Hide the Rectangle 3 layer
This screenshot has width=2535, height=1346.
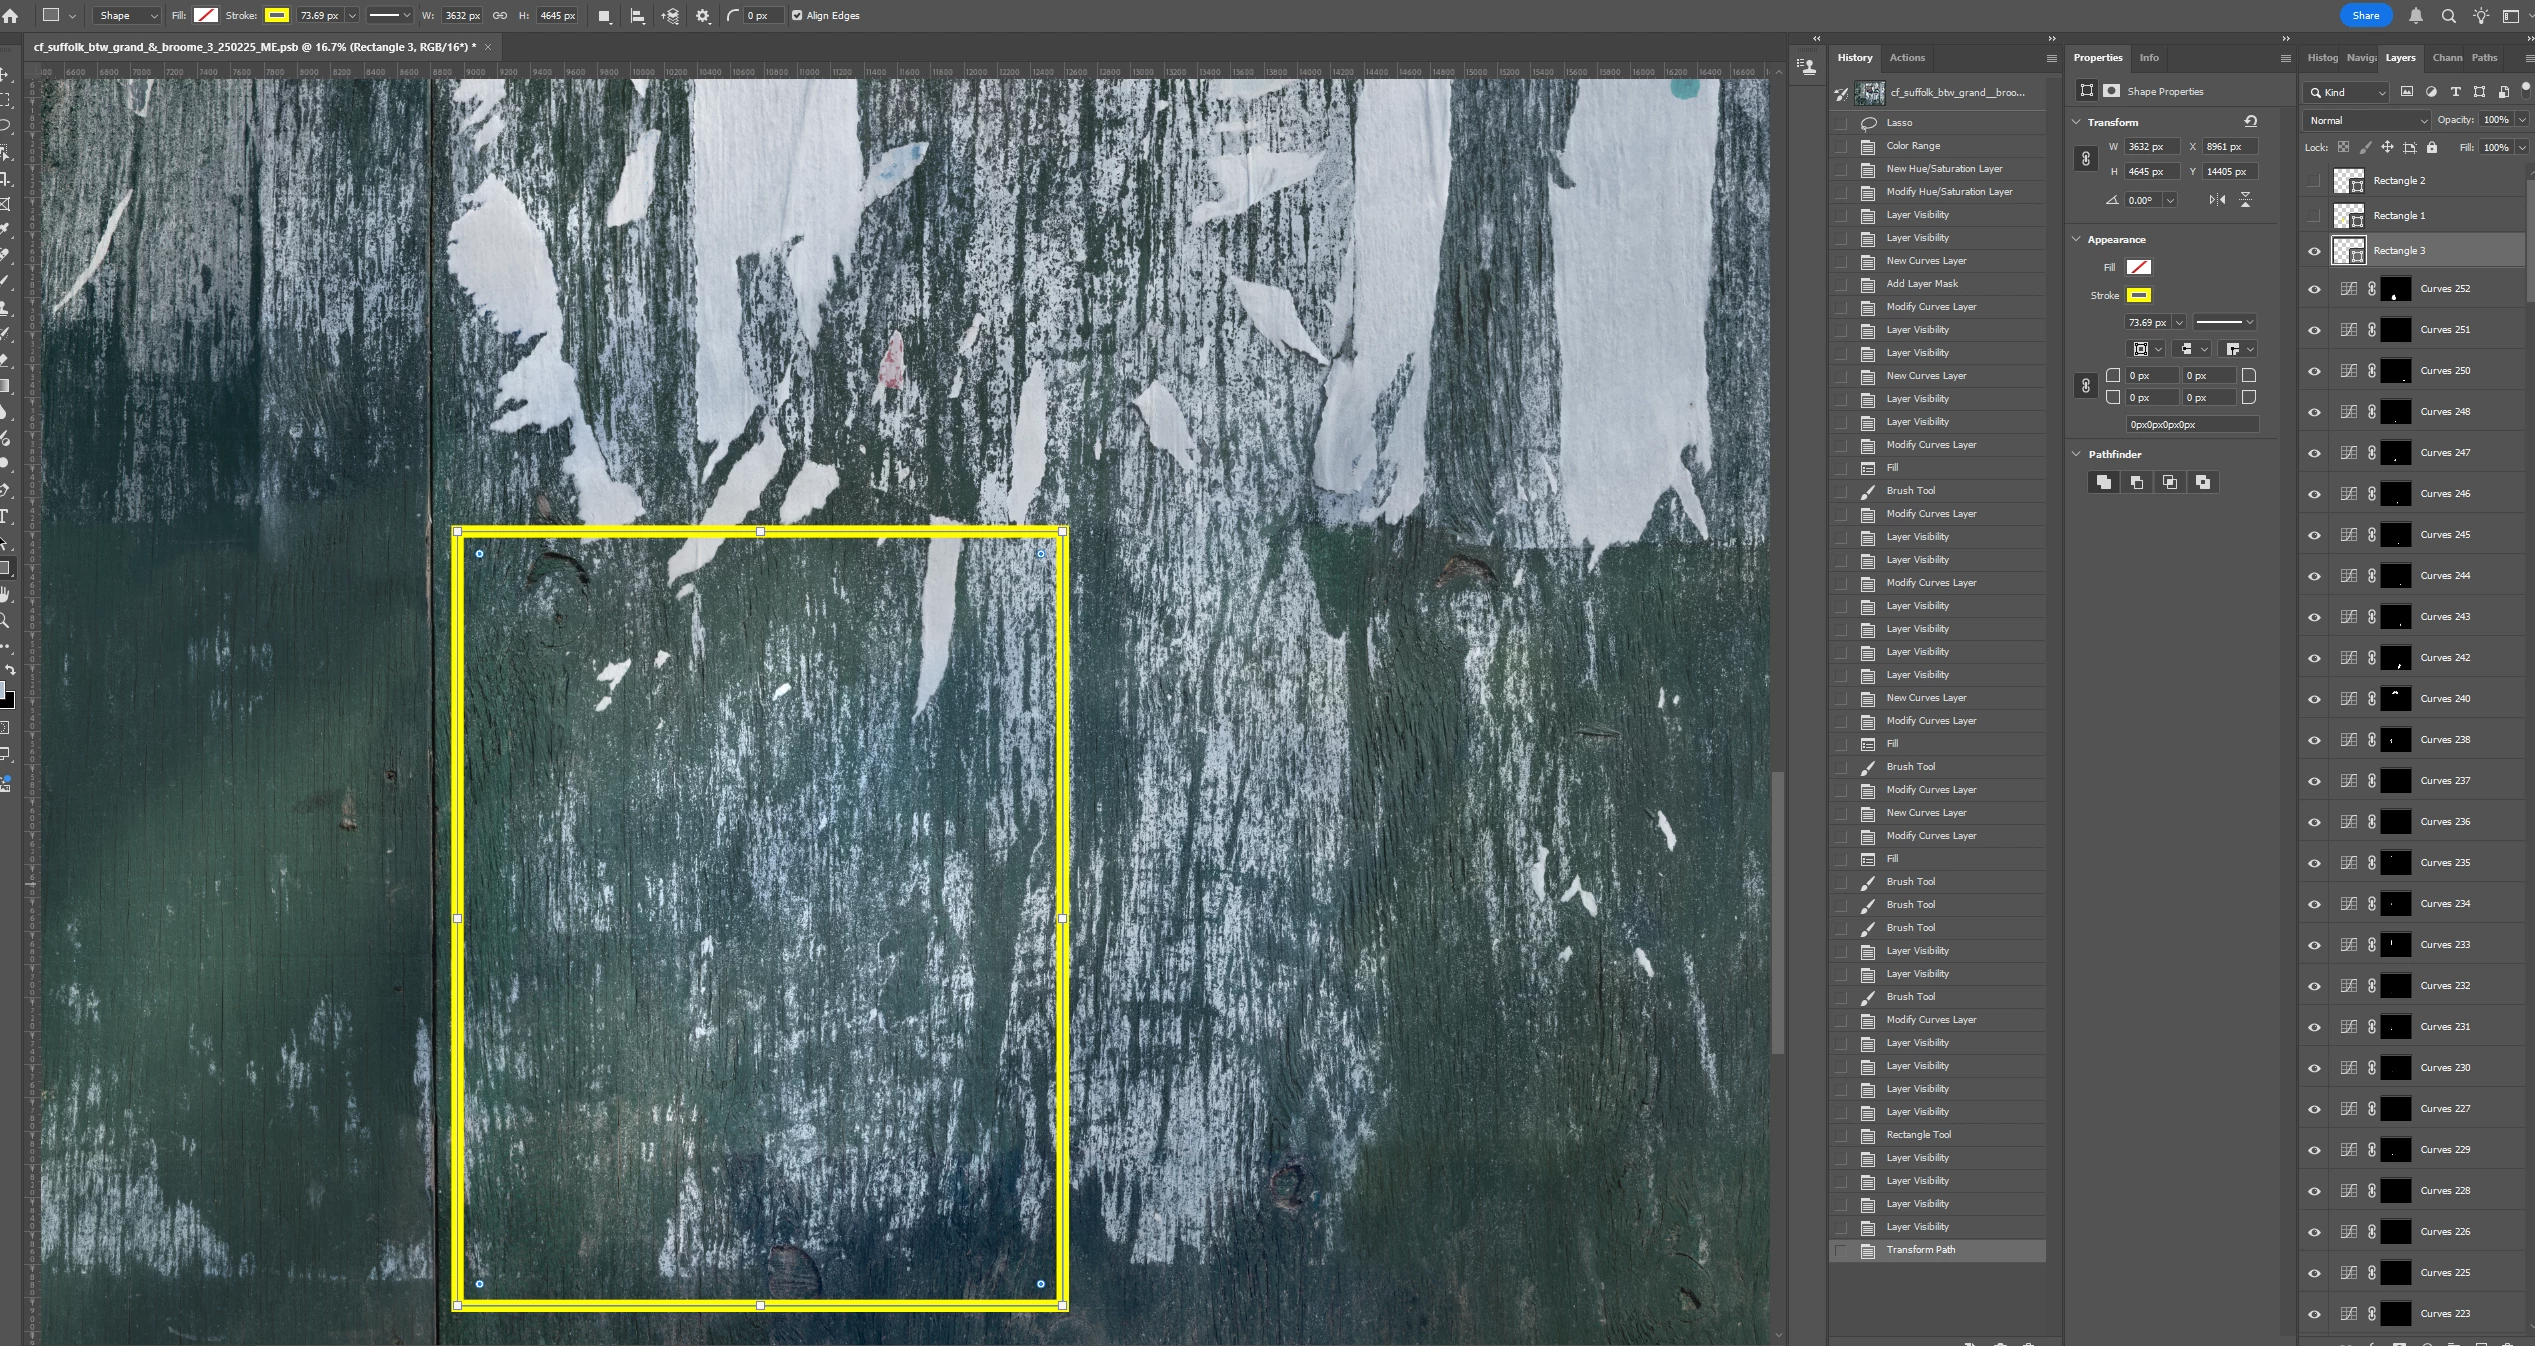click(x=2314, y=251)
